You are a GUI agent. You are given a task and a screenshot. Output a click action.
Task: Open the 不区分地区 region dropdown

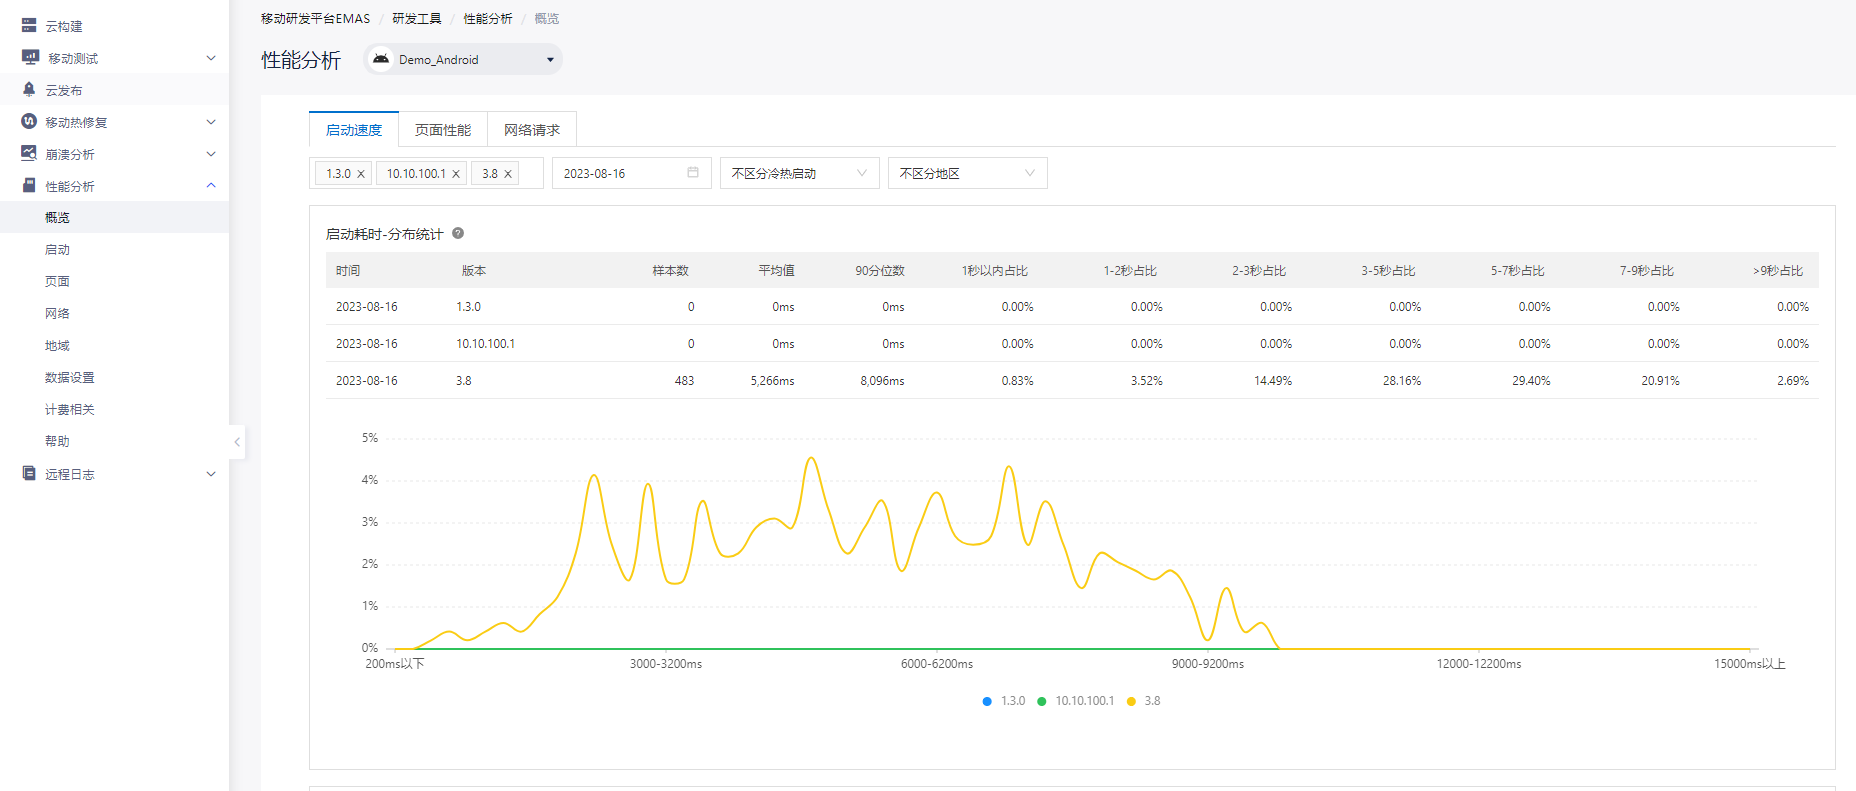point(968,173)
